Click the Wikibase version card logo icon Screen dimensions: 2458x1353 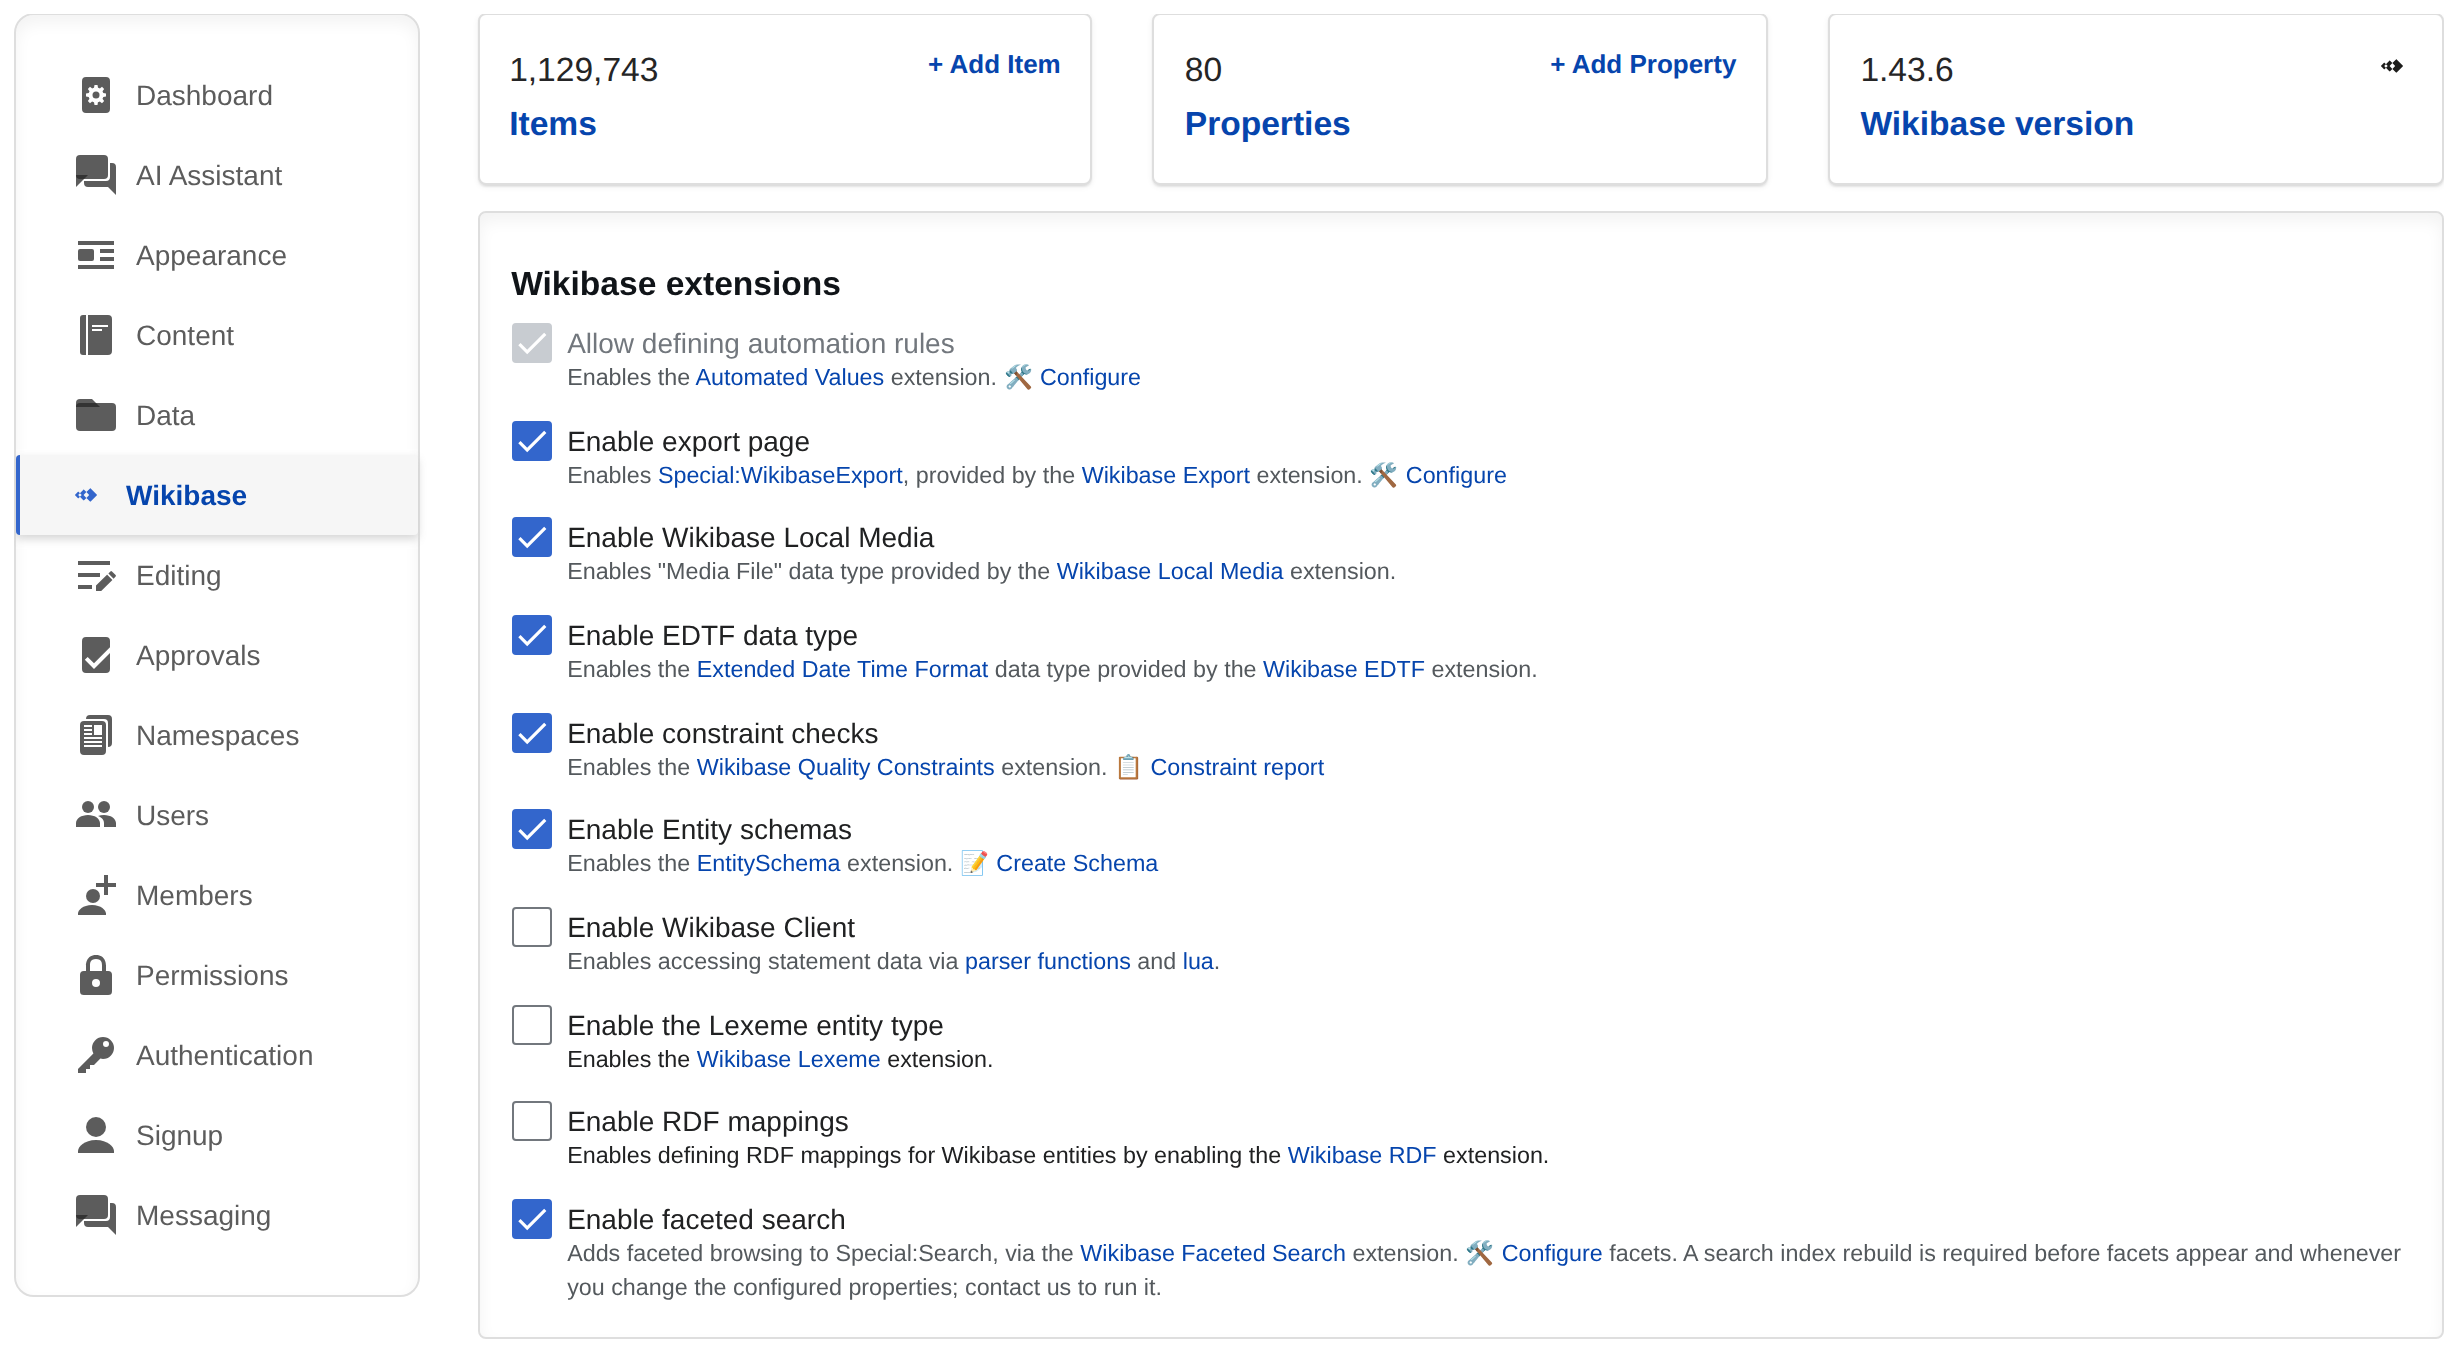(x=2391, y=66)
